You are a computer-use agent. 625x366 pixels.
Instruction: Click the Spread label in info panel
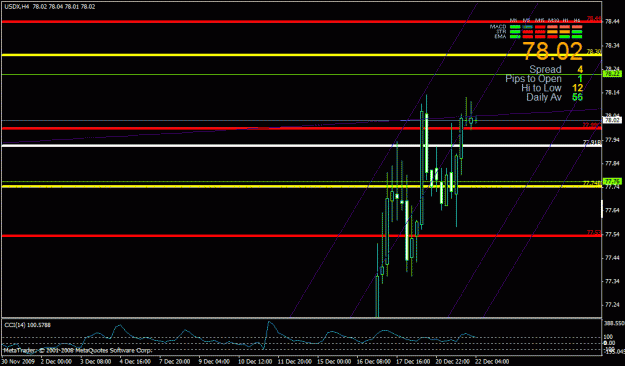[x=545, y=69]
